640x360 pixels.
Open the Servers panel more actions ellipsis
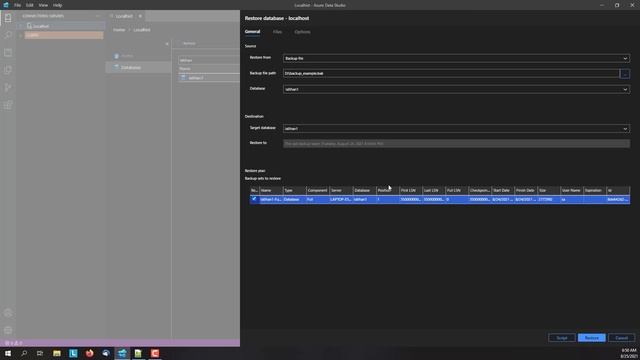point(97,16)
